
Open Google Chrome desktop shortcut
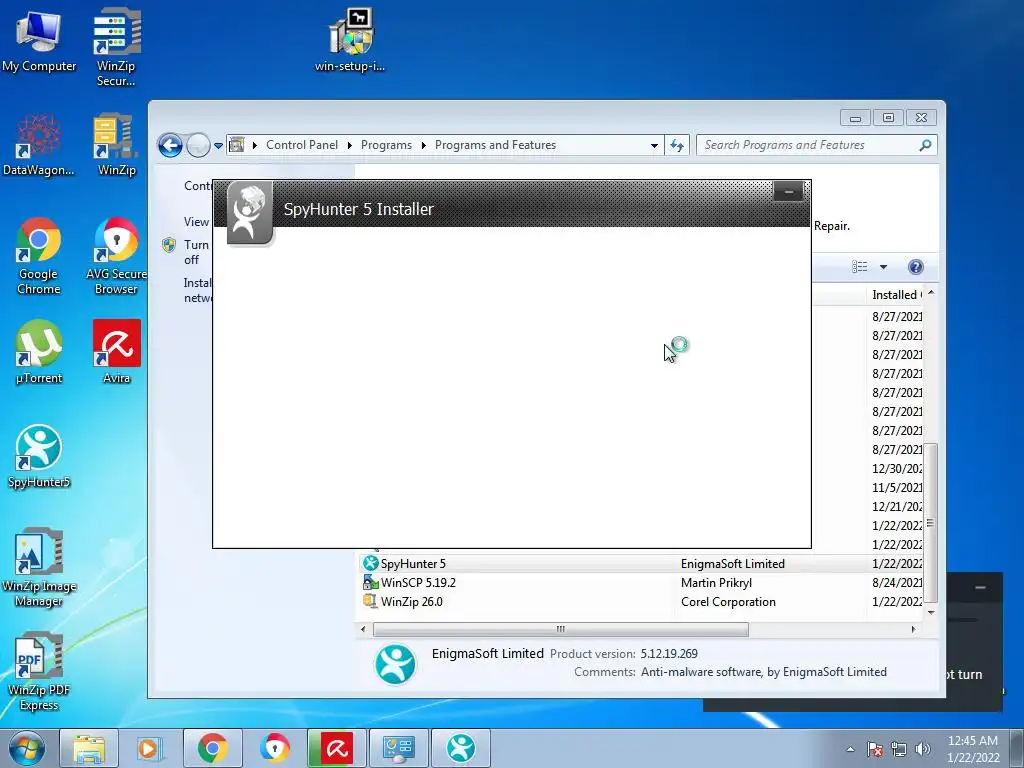pos(39,256)
